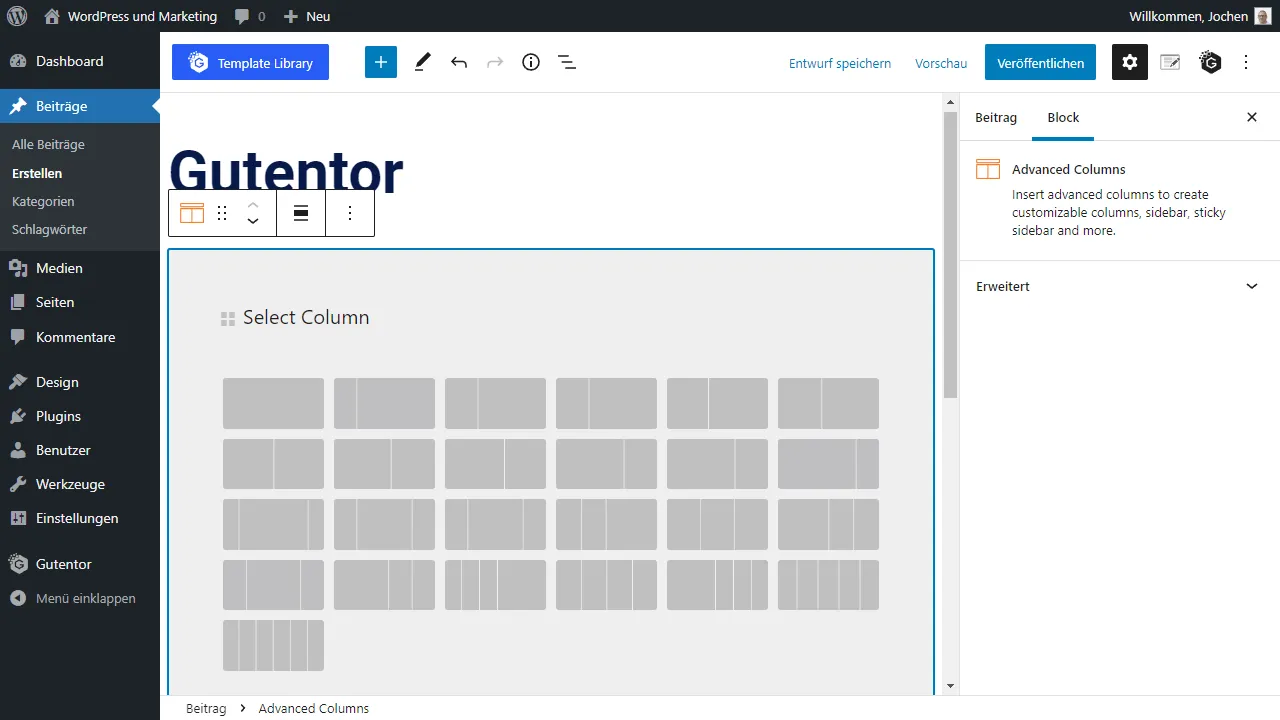This screenshot has width=1280, height=720.
Task: Open Alle Beiträge submenu
Action: coord(48,144)
